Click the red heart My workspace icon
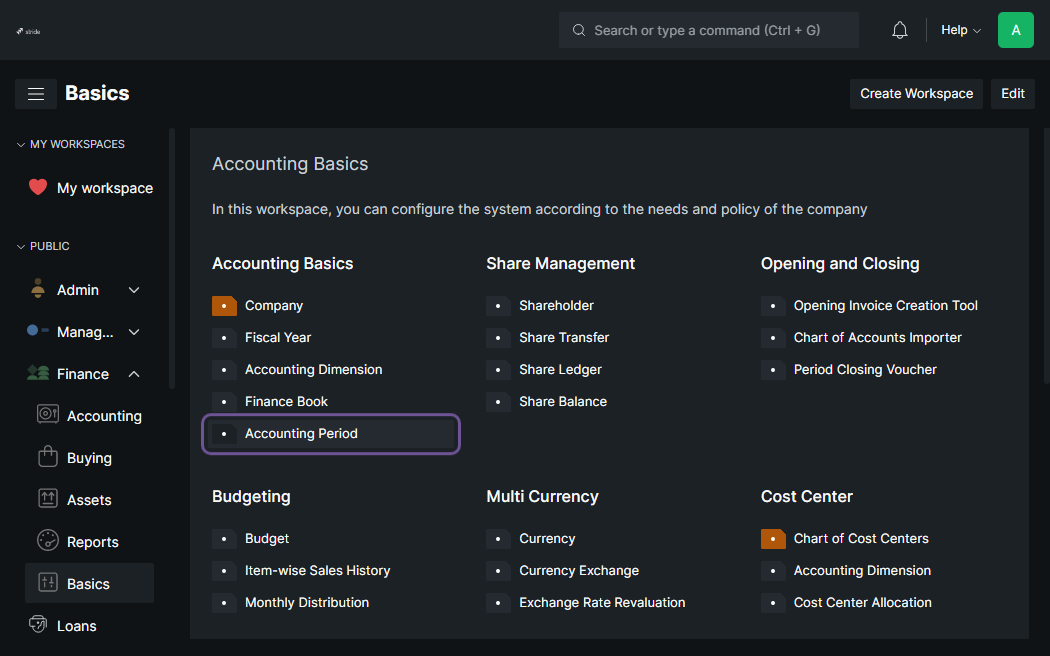 tap(38, 187)
